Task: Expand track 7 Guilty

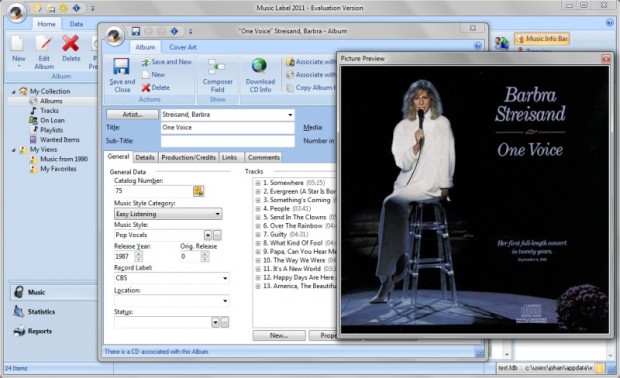Action: [x=258, y=234]
